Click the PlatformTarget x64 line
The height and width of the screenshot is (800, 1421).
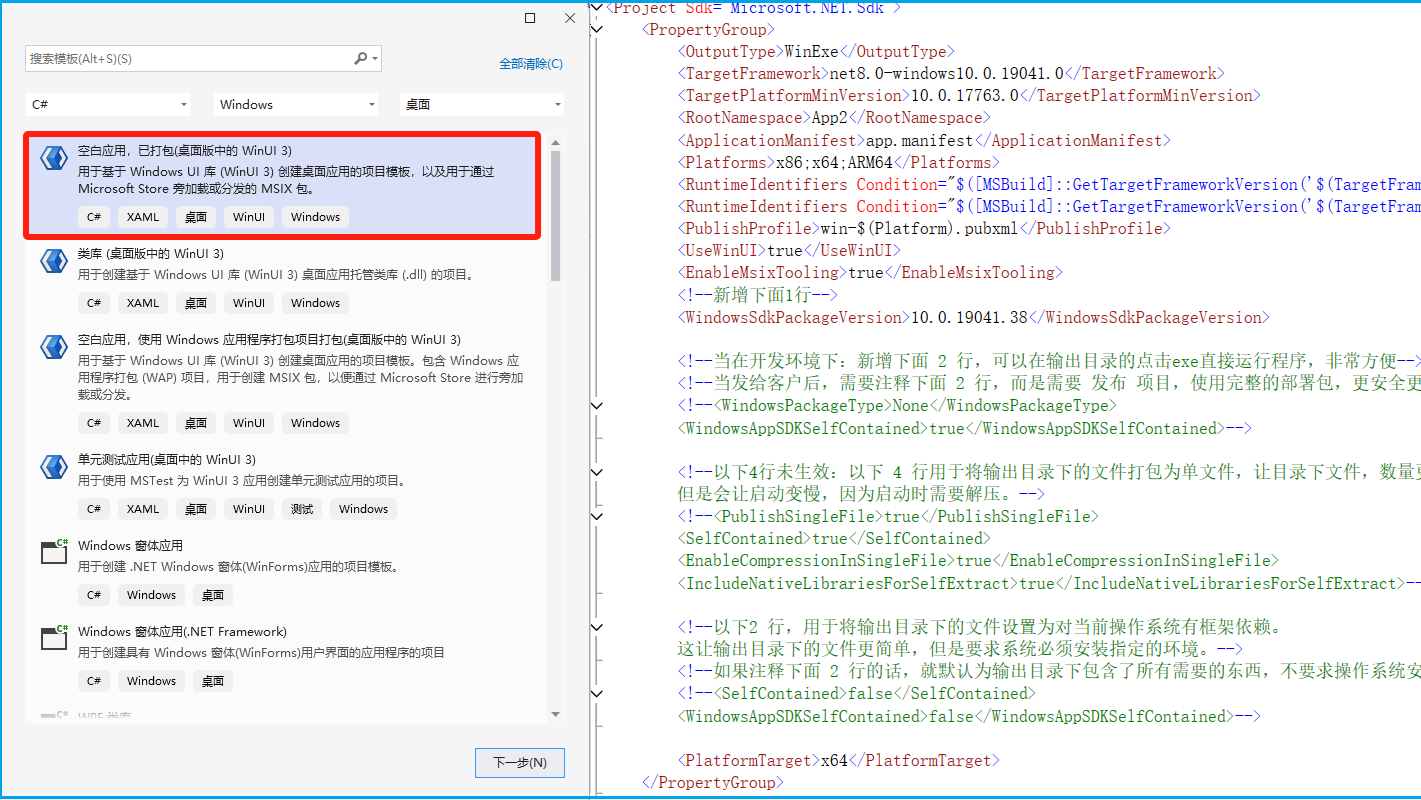pyautogui.click(x=838, y=760)
